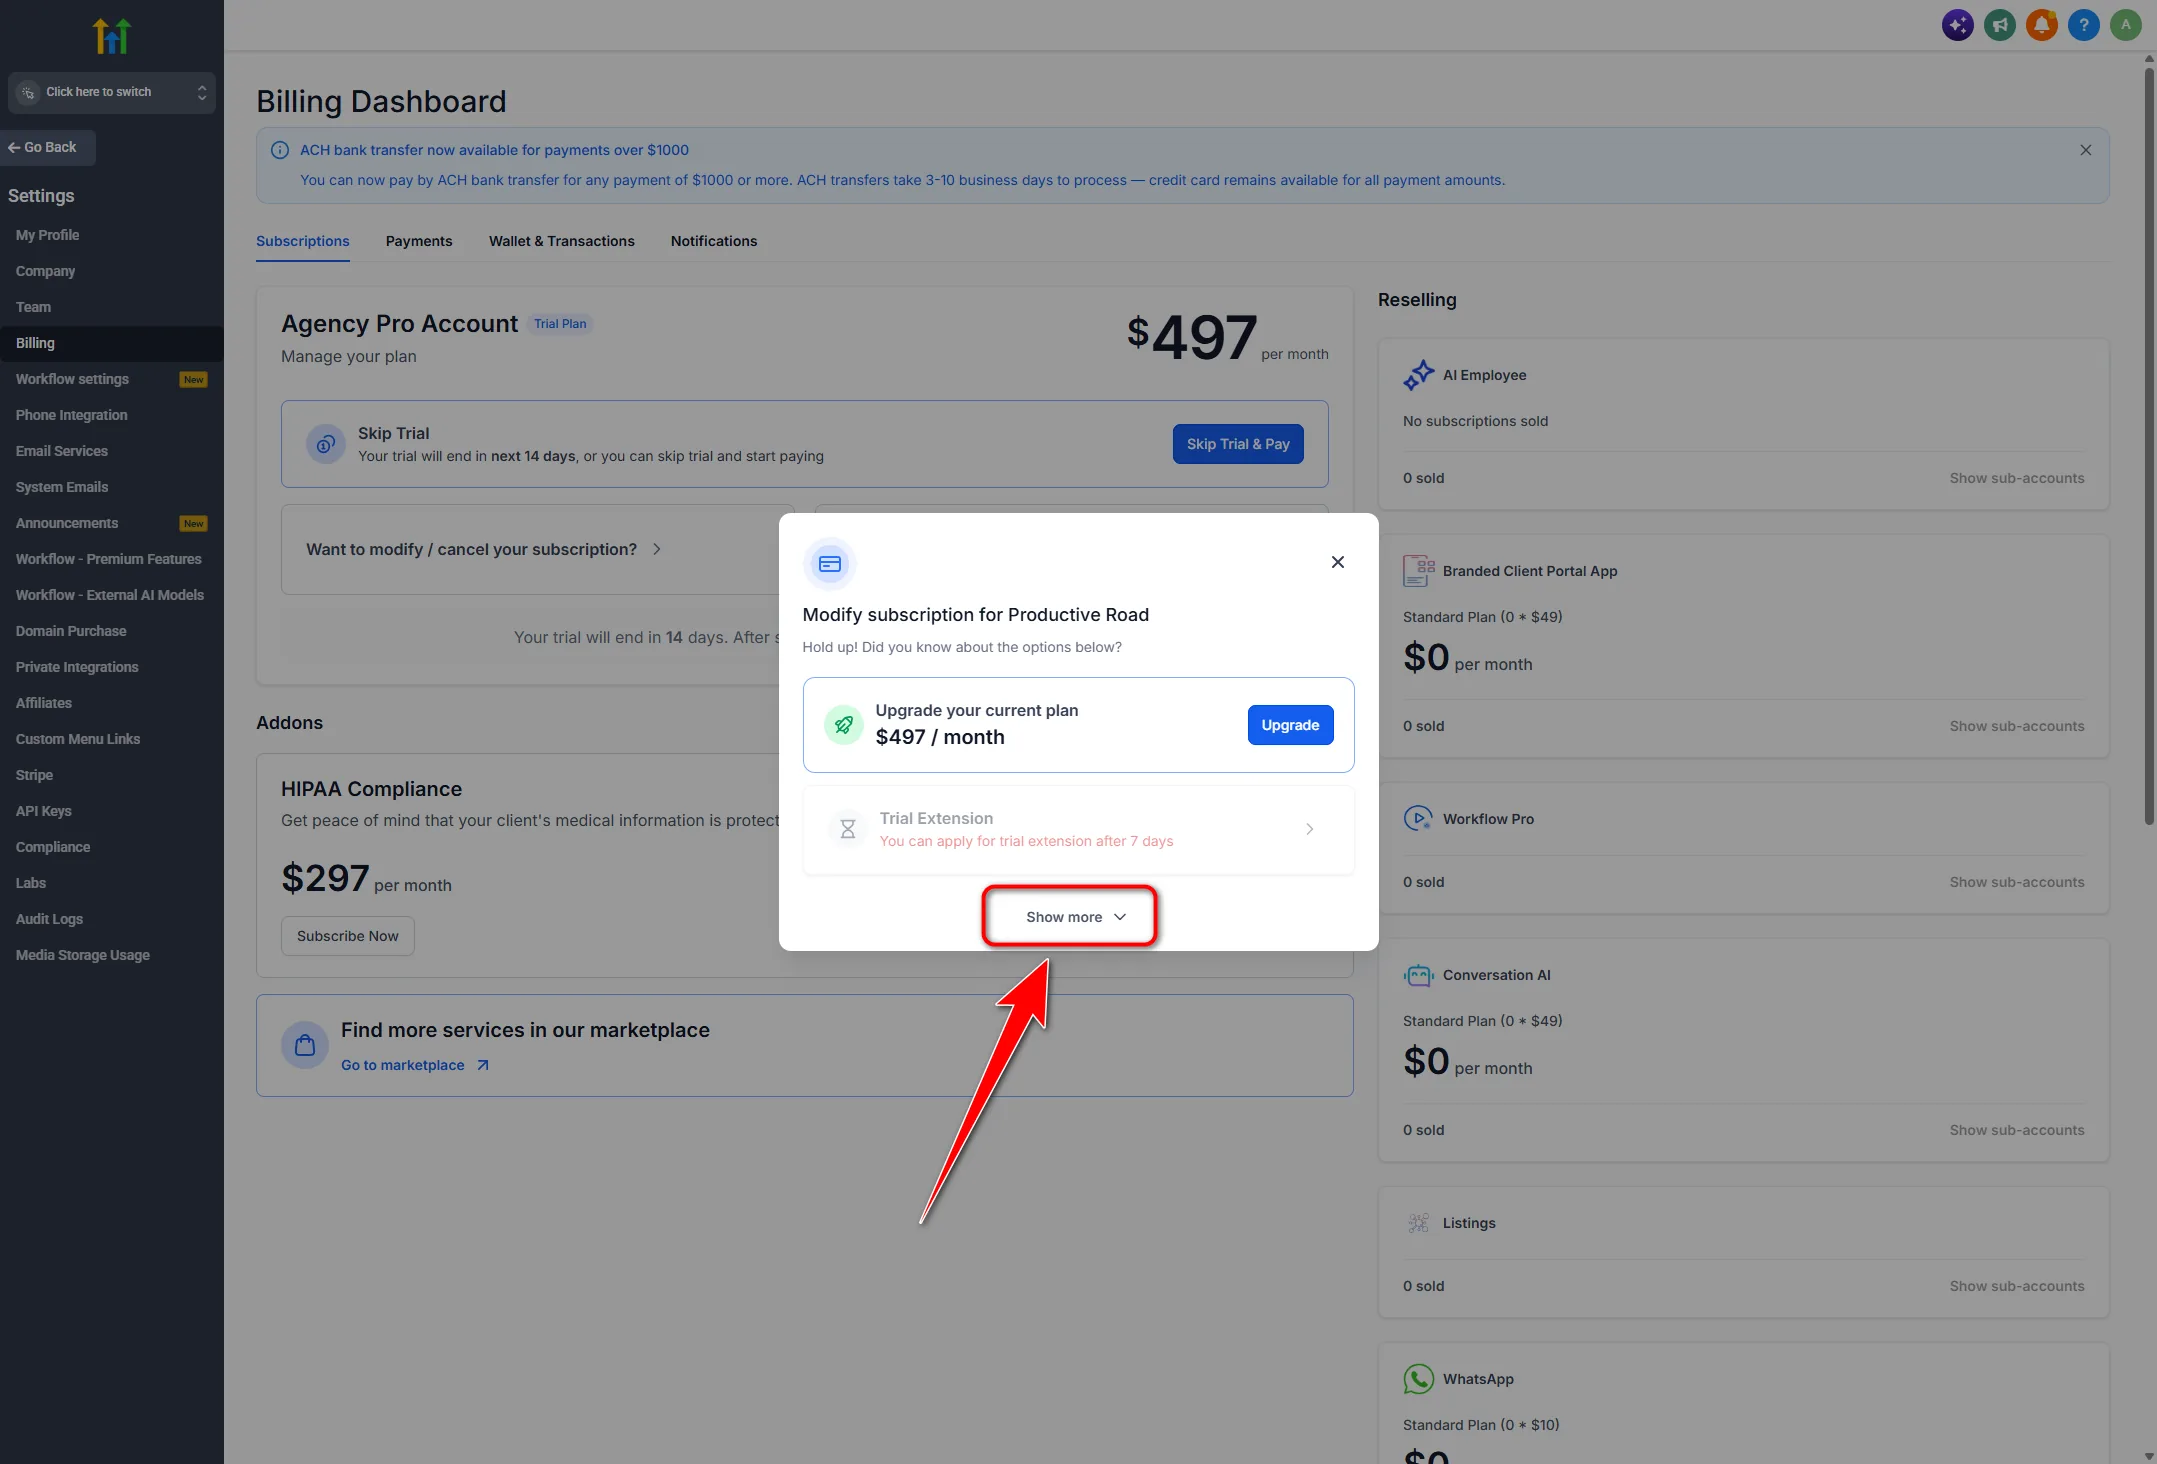Click the Conversation AI robot icon
This screenshot has width=2157, height=1464.
pyautogui.click(x=1418, y=975)
